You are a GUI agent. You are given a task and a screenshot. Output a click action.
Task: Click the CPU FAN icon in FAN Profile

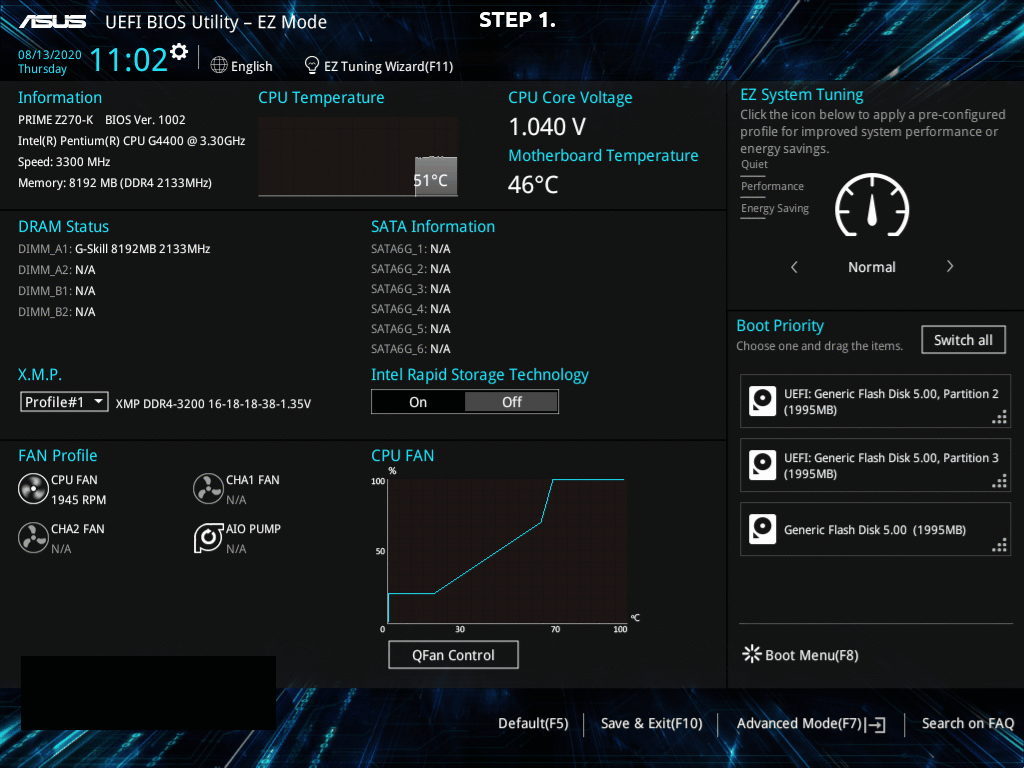33,489
